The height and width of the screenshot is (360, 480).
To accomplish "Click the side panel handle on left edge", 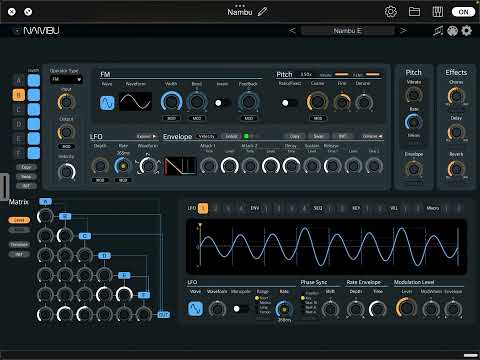I will click(x=4, y=187).
